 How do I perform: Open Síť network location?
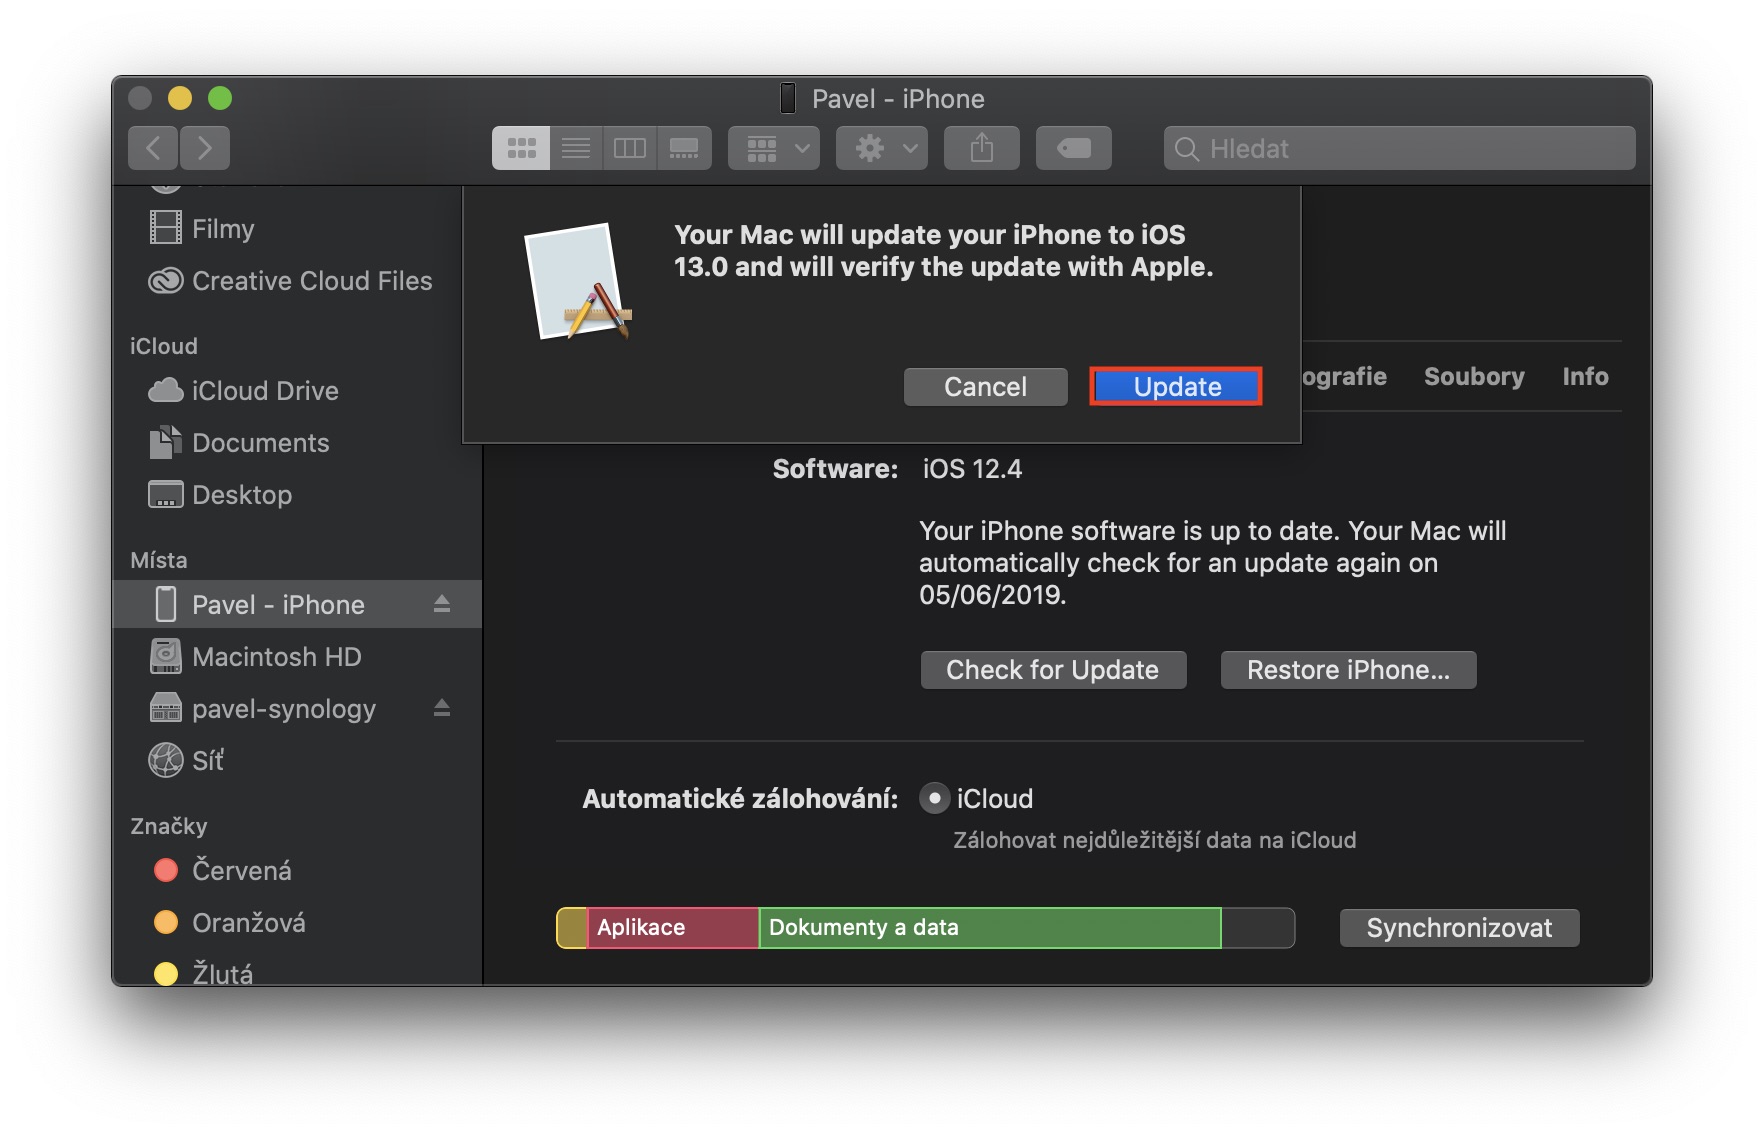(x=298, y=761)
